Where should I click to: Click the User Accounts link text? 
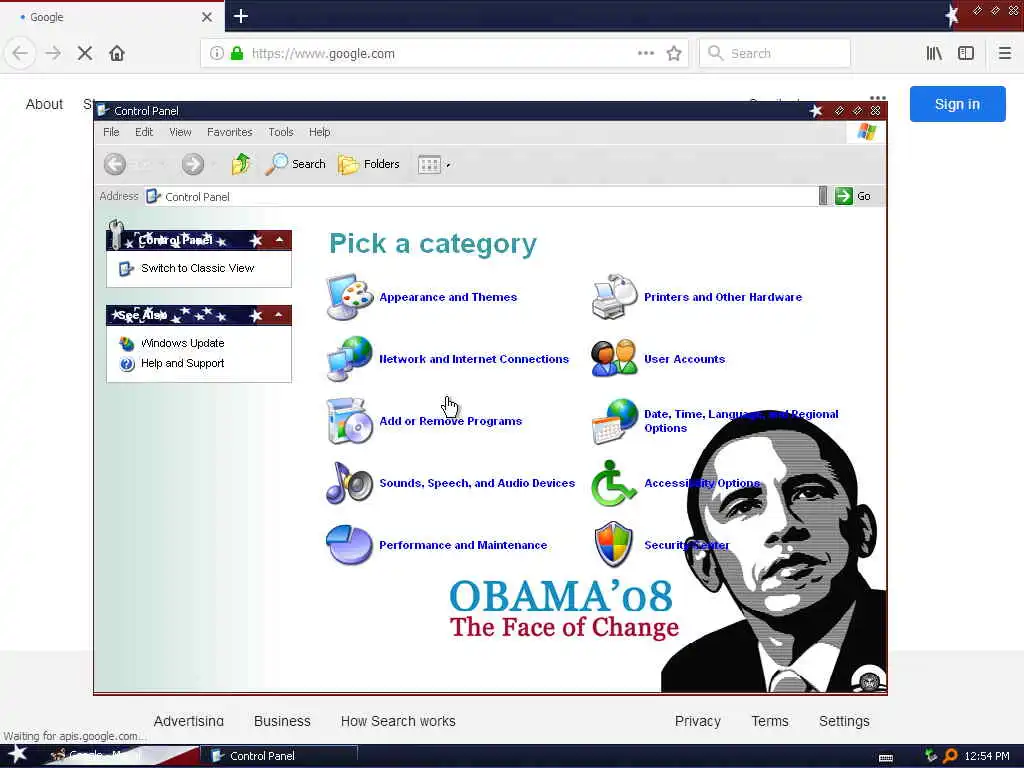click(684, 359)
